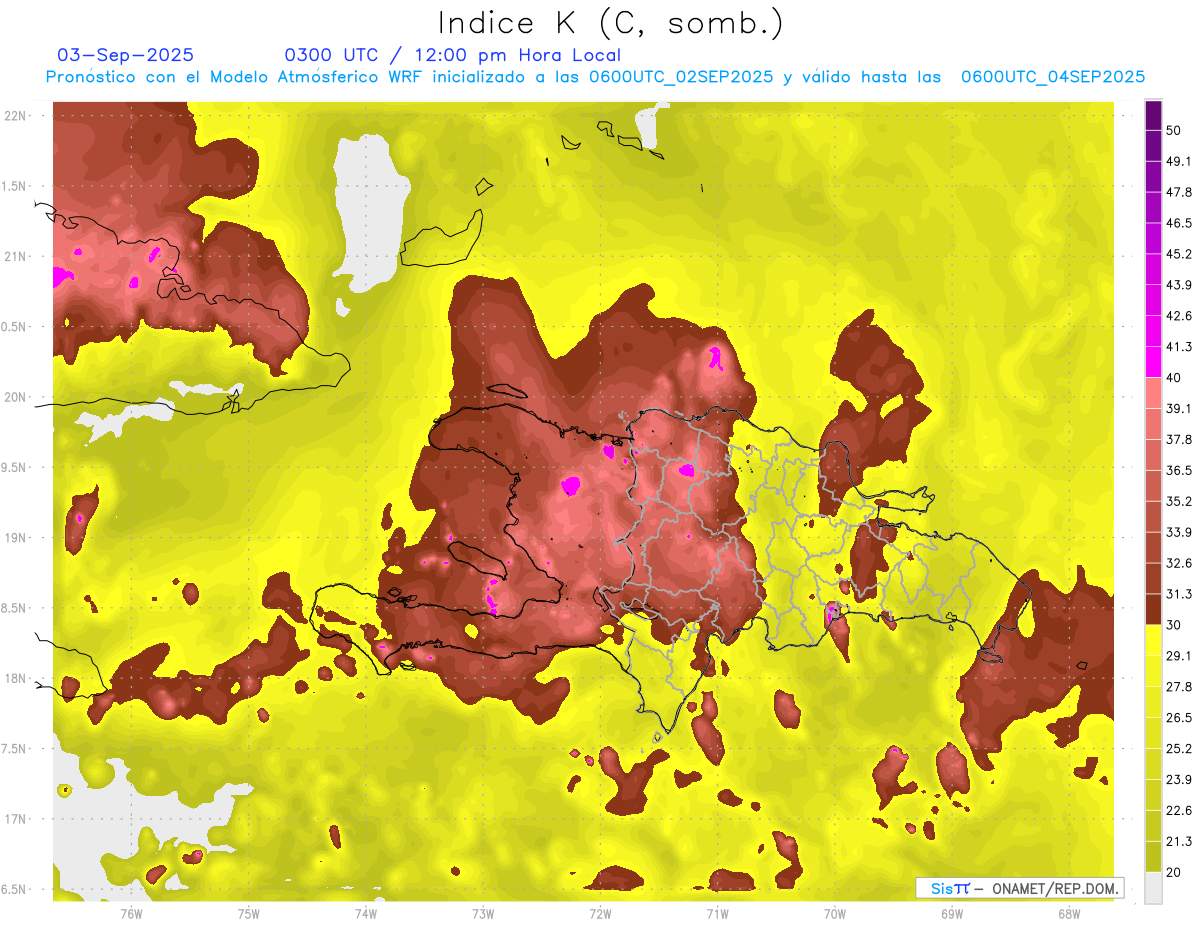Click the '41.3' colorbar label
The image size is (1200, 927).
click(1179, 347)
